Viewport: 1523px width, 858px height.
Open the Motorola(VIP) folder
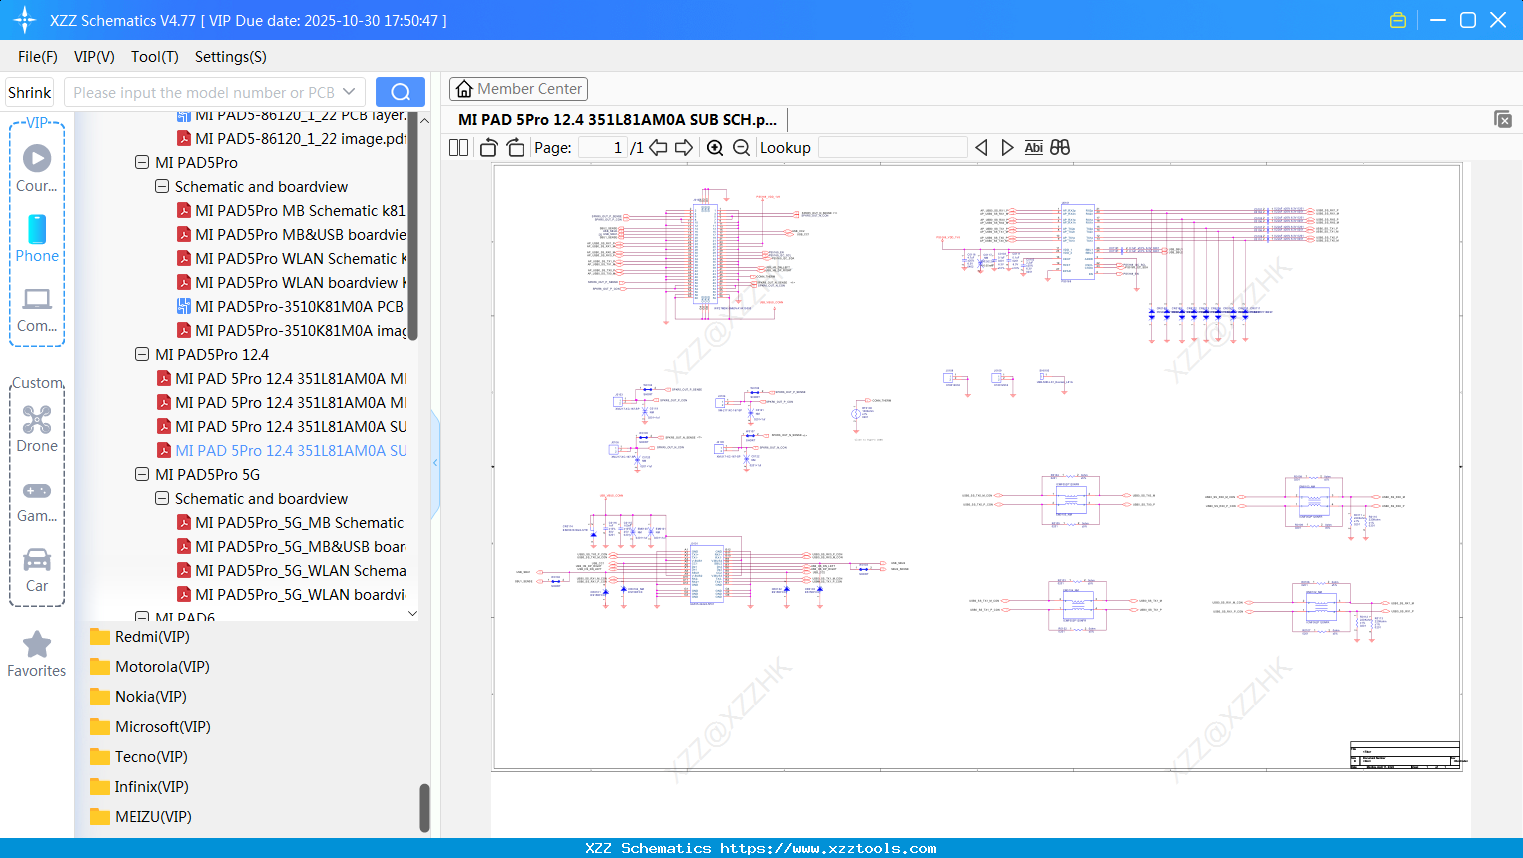tap(161, 667)
